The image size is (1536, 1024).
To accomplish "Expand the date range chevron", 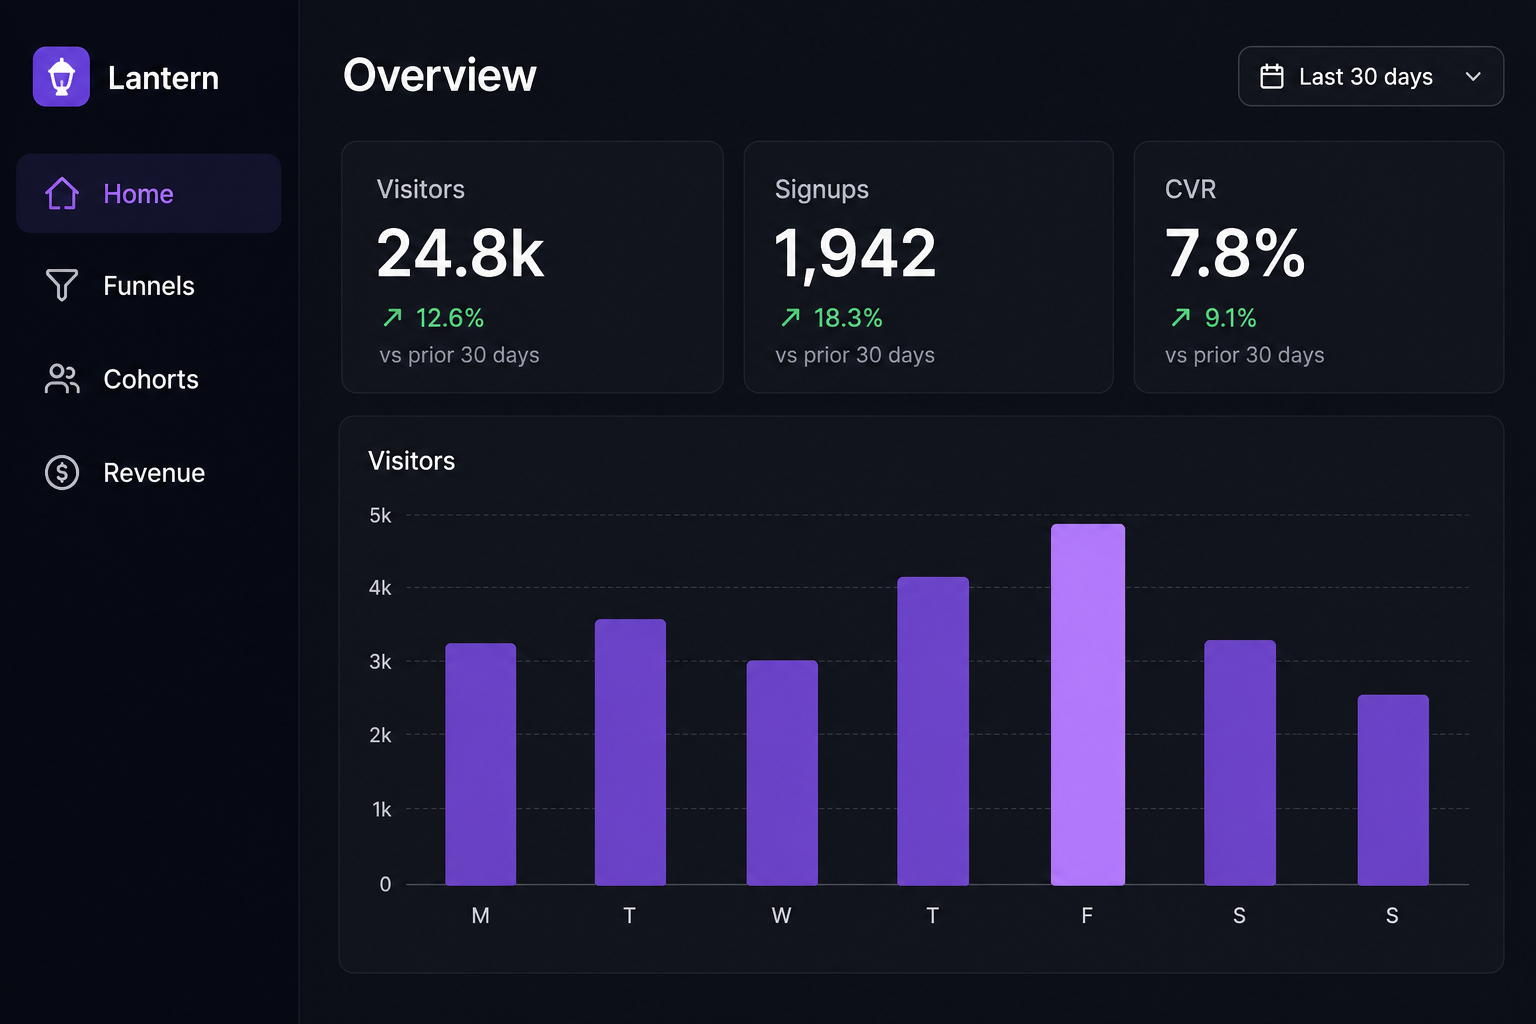I will 1473,76.
